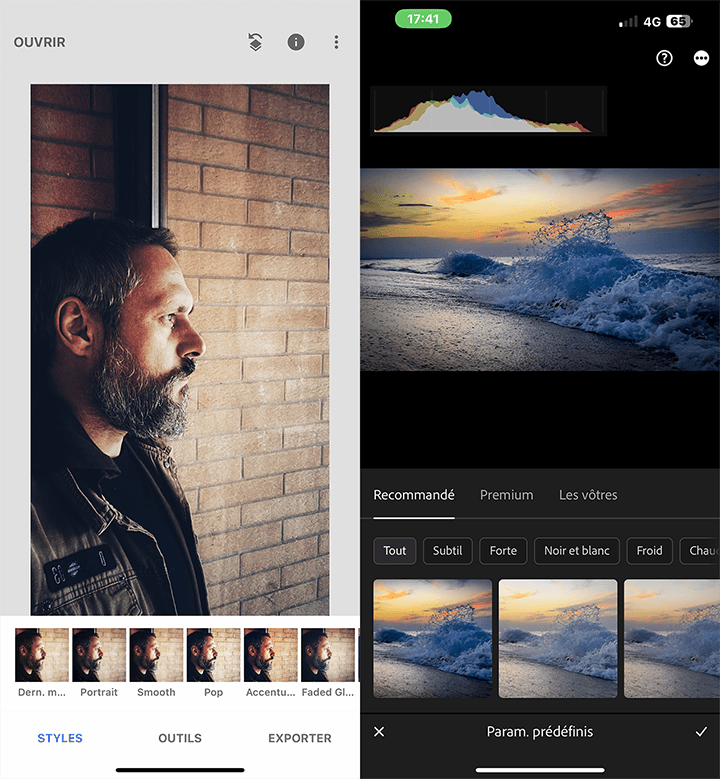Apply the Pop style thumbnail
This screenshot has width=720, height=779.
213,655
